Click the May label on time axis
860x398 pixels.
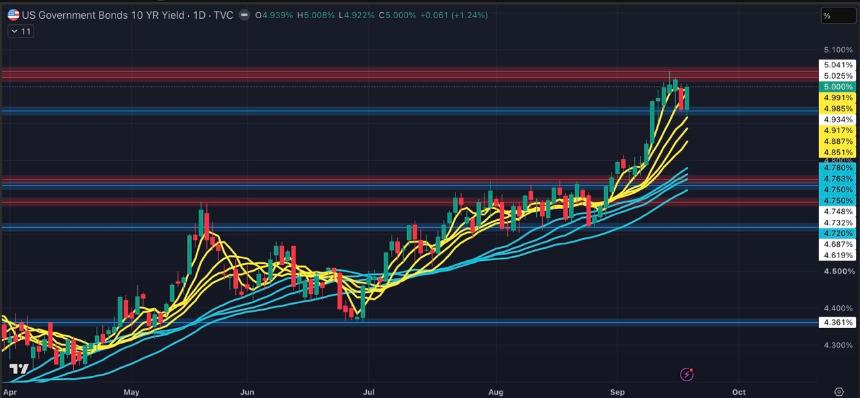pos(131,392)
